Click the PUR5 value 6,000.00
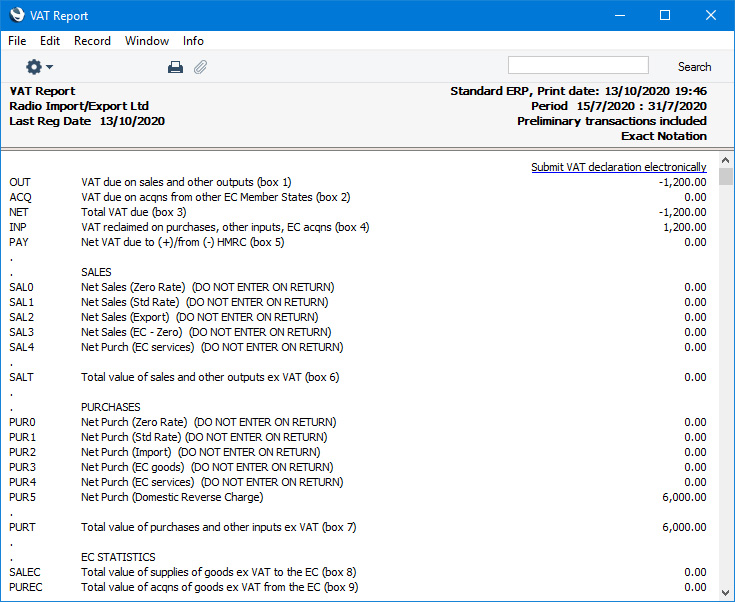 [684, 497]
